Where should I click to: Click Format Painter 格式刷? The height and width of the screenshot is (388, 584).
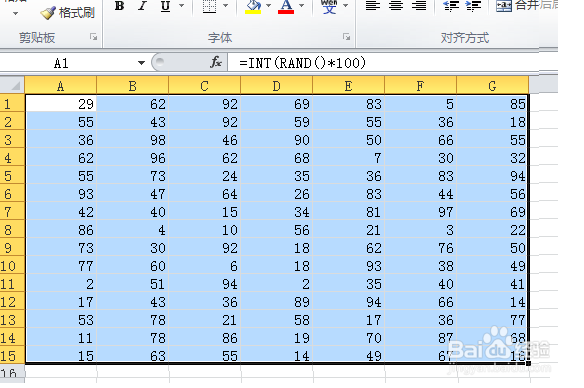(67, 13)
